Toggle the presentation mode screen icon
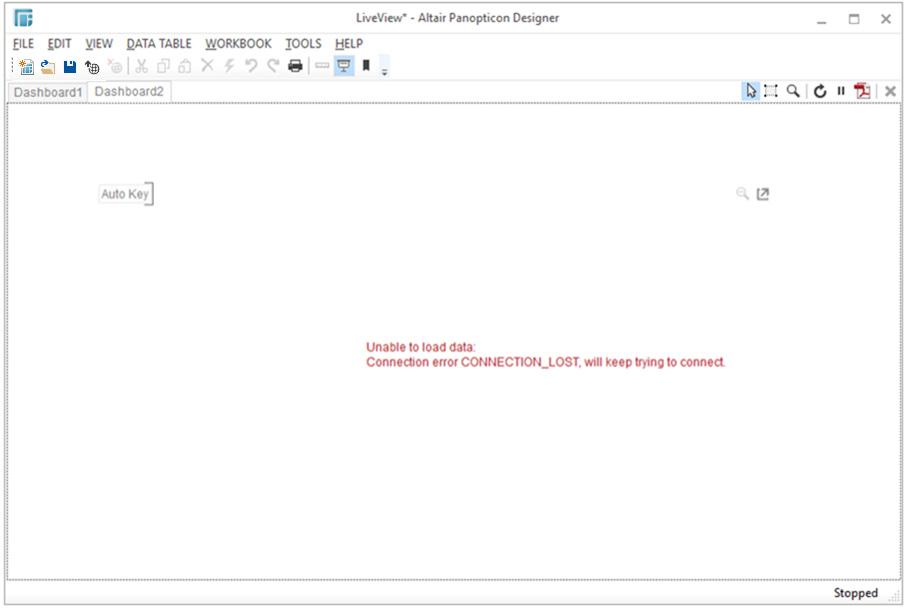The width and height of the screenshot is (907, 609). tap(344, 66)
